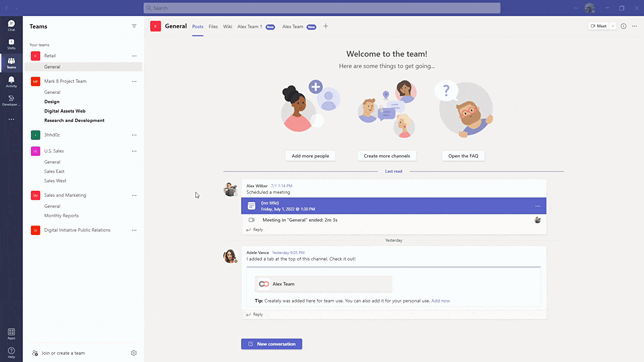Select the Teams icon in rail
The height and width of the screenshot is (362, 644).
pyautogui.click(x=11, y=63)
